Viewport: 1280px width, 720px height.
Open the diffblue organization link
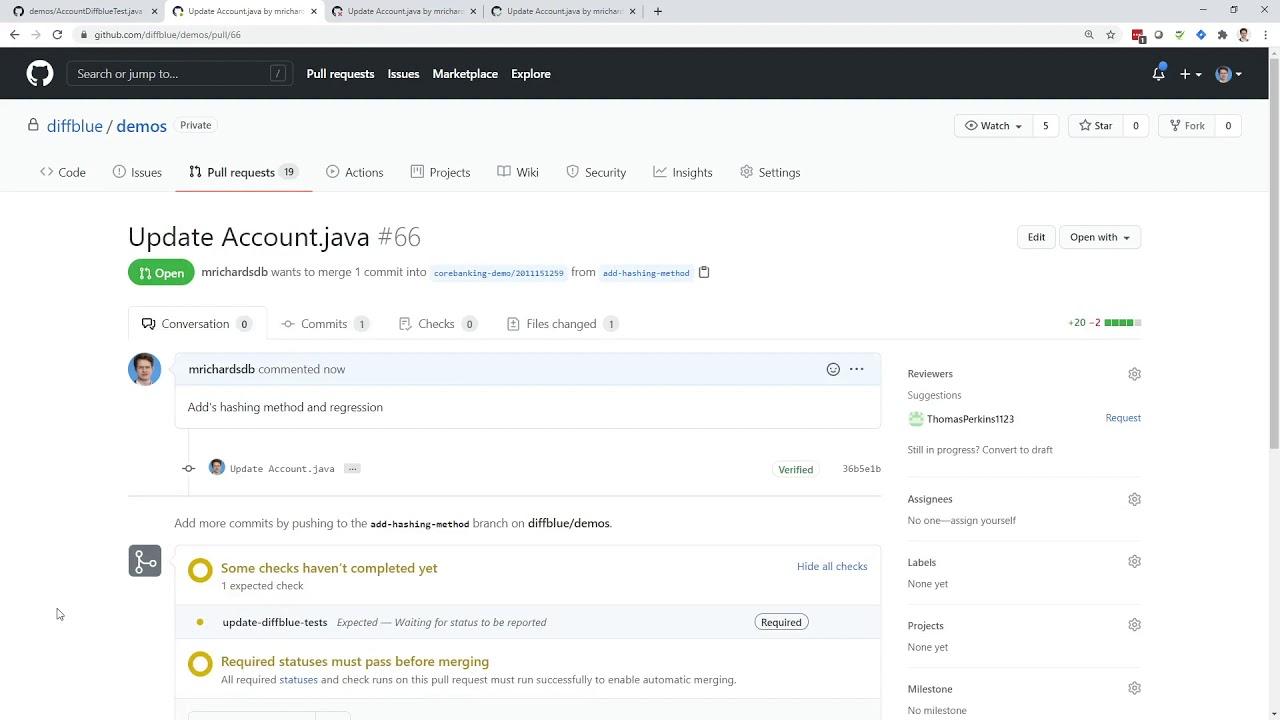pos(75,126)
